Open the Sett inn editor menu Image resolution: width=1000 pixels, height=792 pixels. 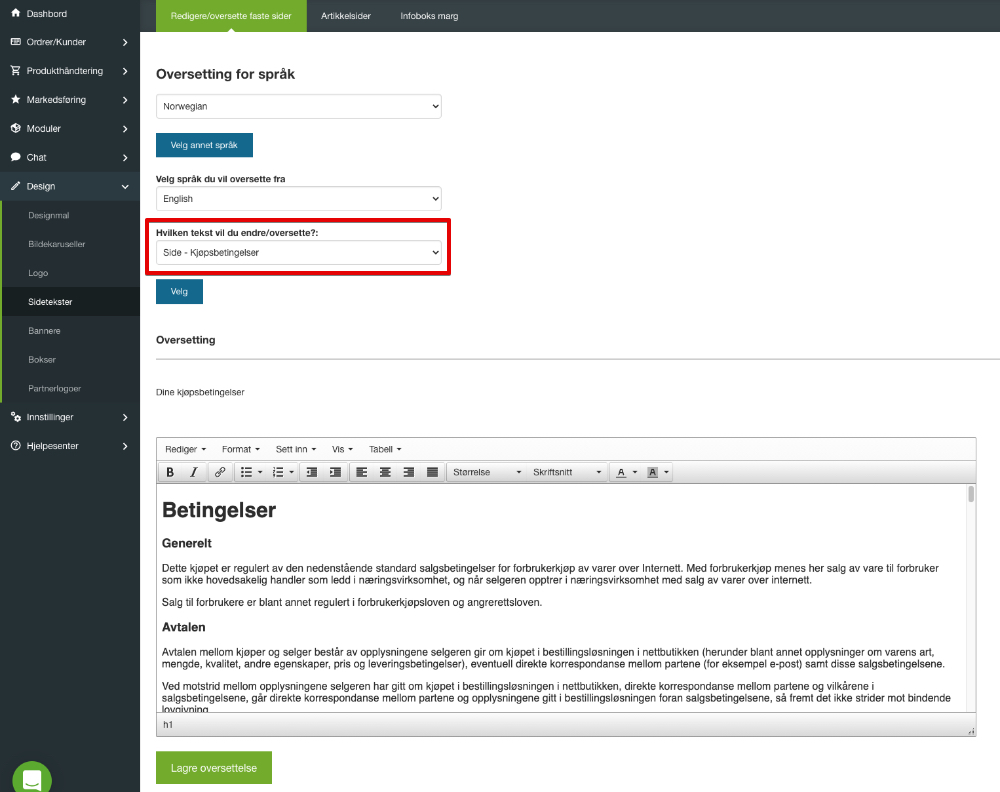point(295,450)
